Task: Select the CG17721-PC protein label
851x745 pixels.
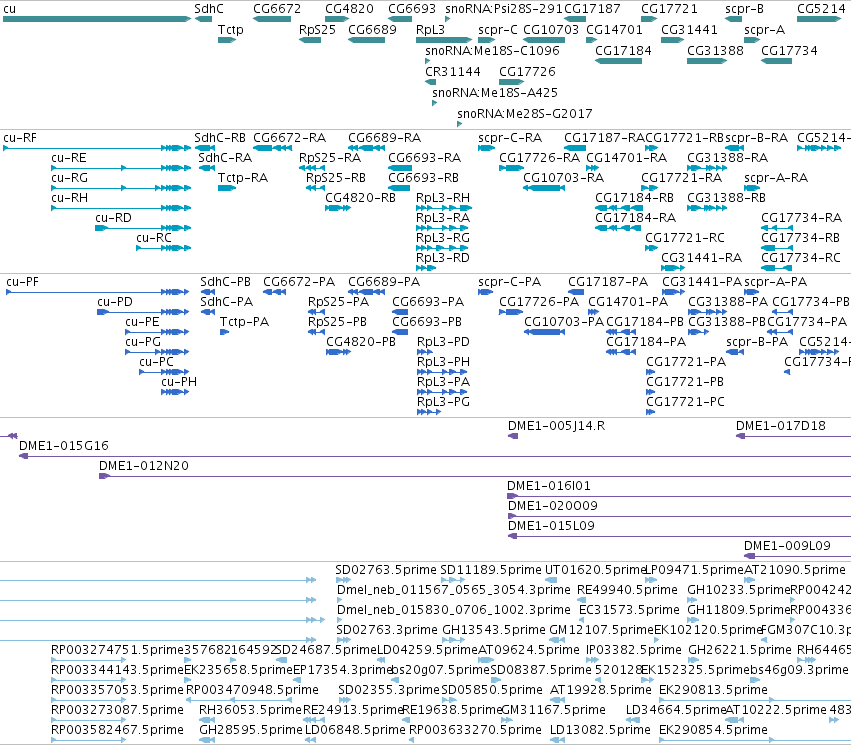Action: [685, 402]
